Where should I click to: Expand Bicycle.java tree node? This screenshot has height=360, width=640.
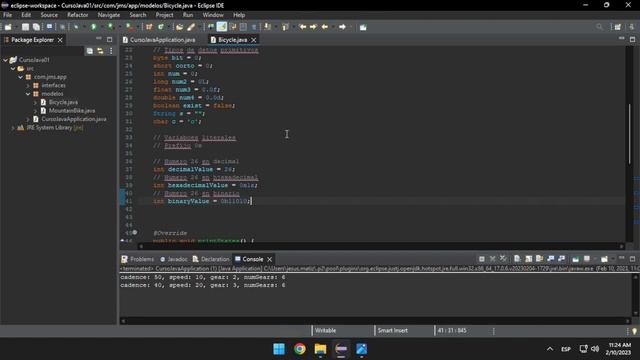[x=35, y=102]
